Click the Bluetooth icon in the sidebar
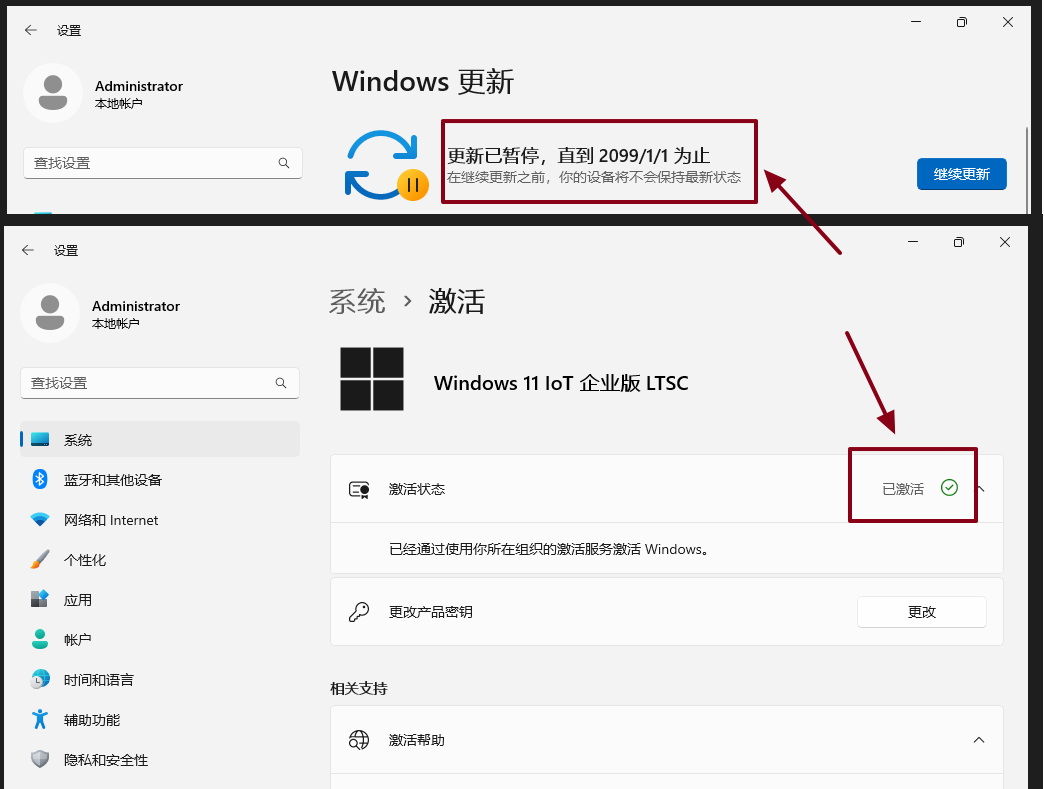This screenshot has width=1045, height=789. coord(40,480)
